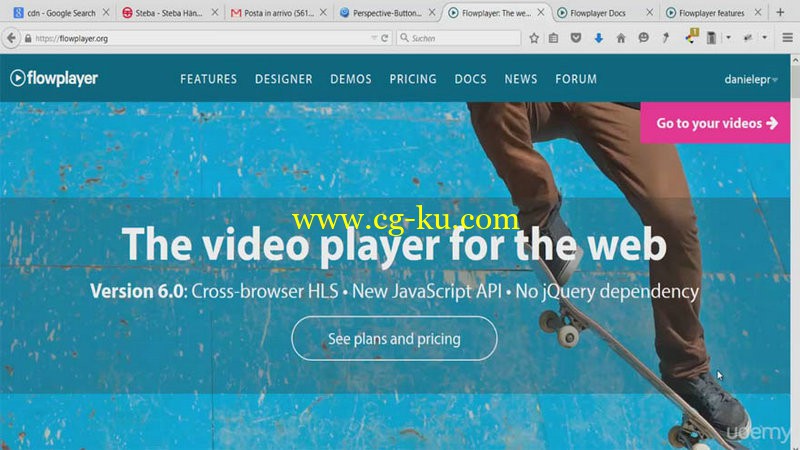The width and height of the screenshot is (800, 450).
Task: Click the Pocket save icon
Action: (x=576, y=38)
